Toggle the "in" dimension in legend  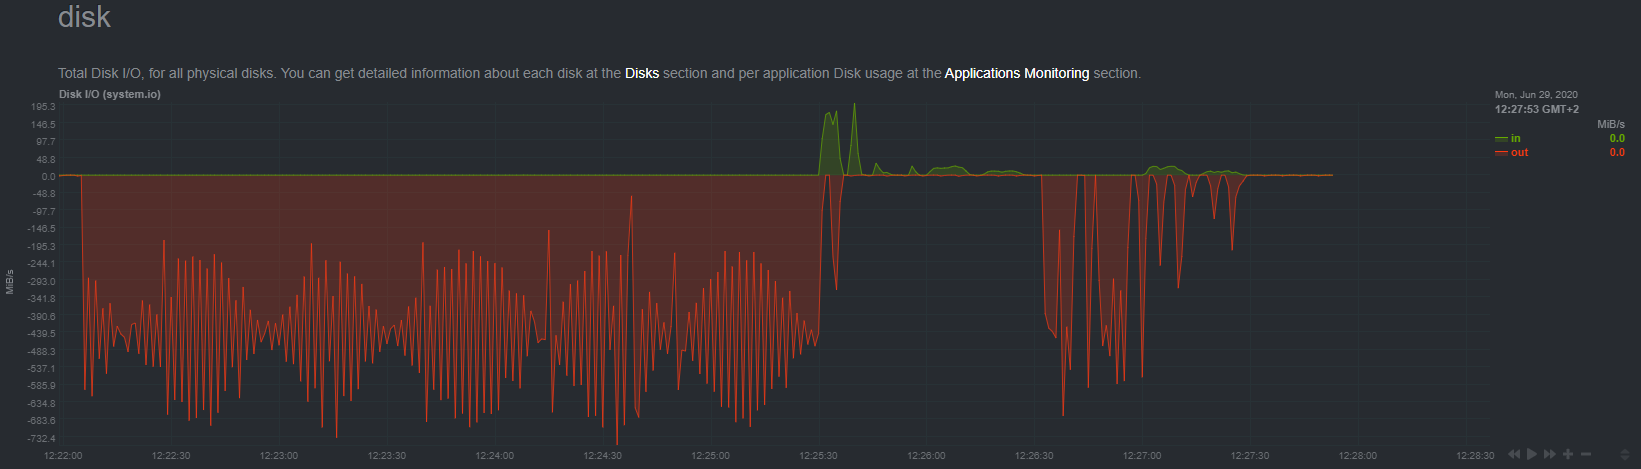tap(1516, 139)
